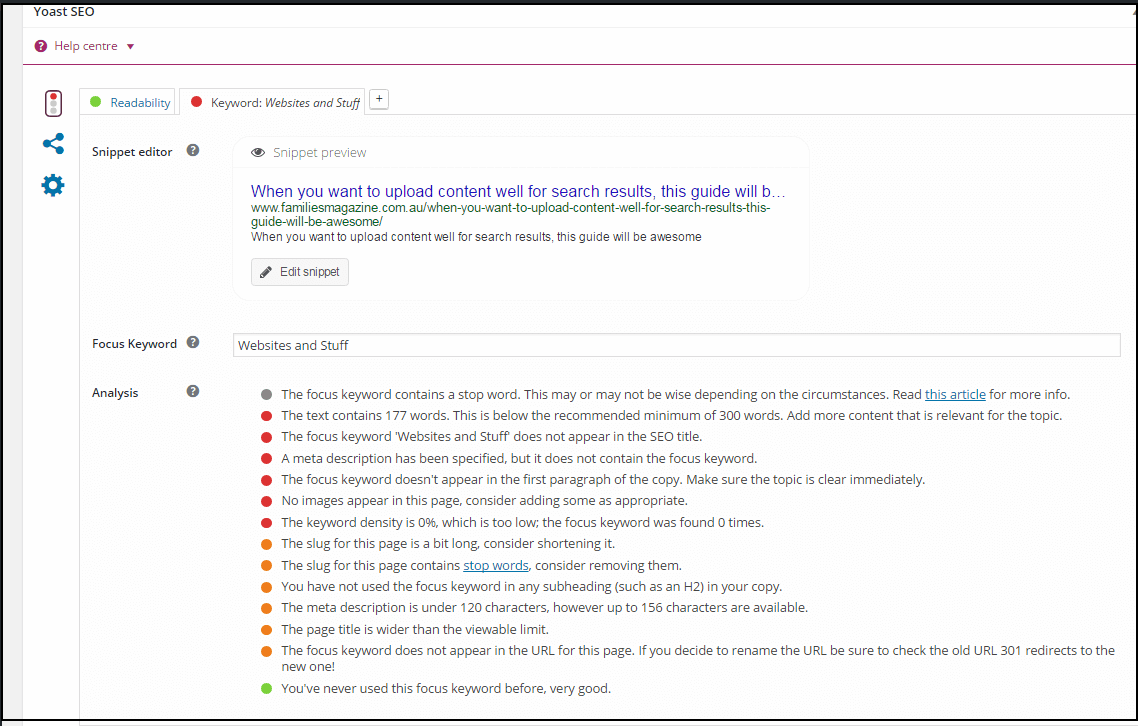Click the eye icon beside Snippet preview
1138x726 pixels.
(x=258, y=152)
